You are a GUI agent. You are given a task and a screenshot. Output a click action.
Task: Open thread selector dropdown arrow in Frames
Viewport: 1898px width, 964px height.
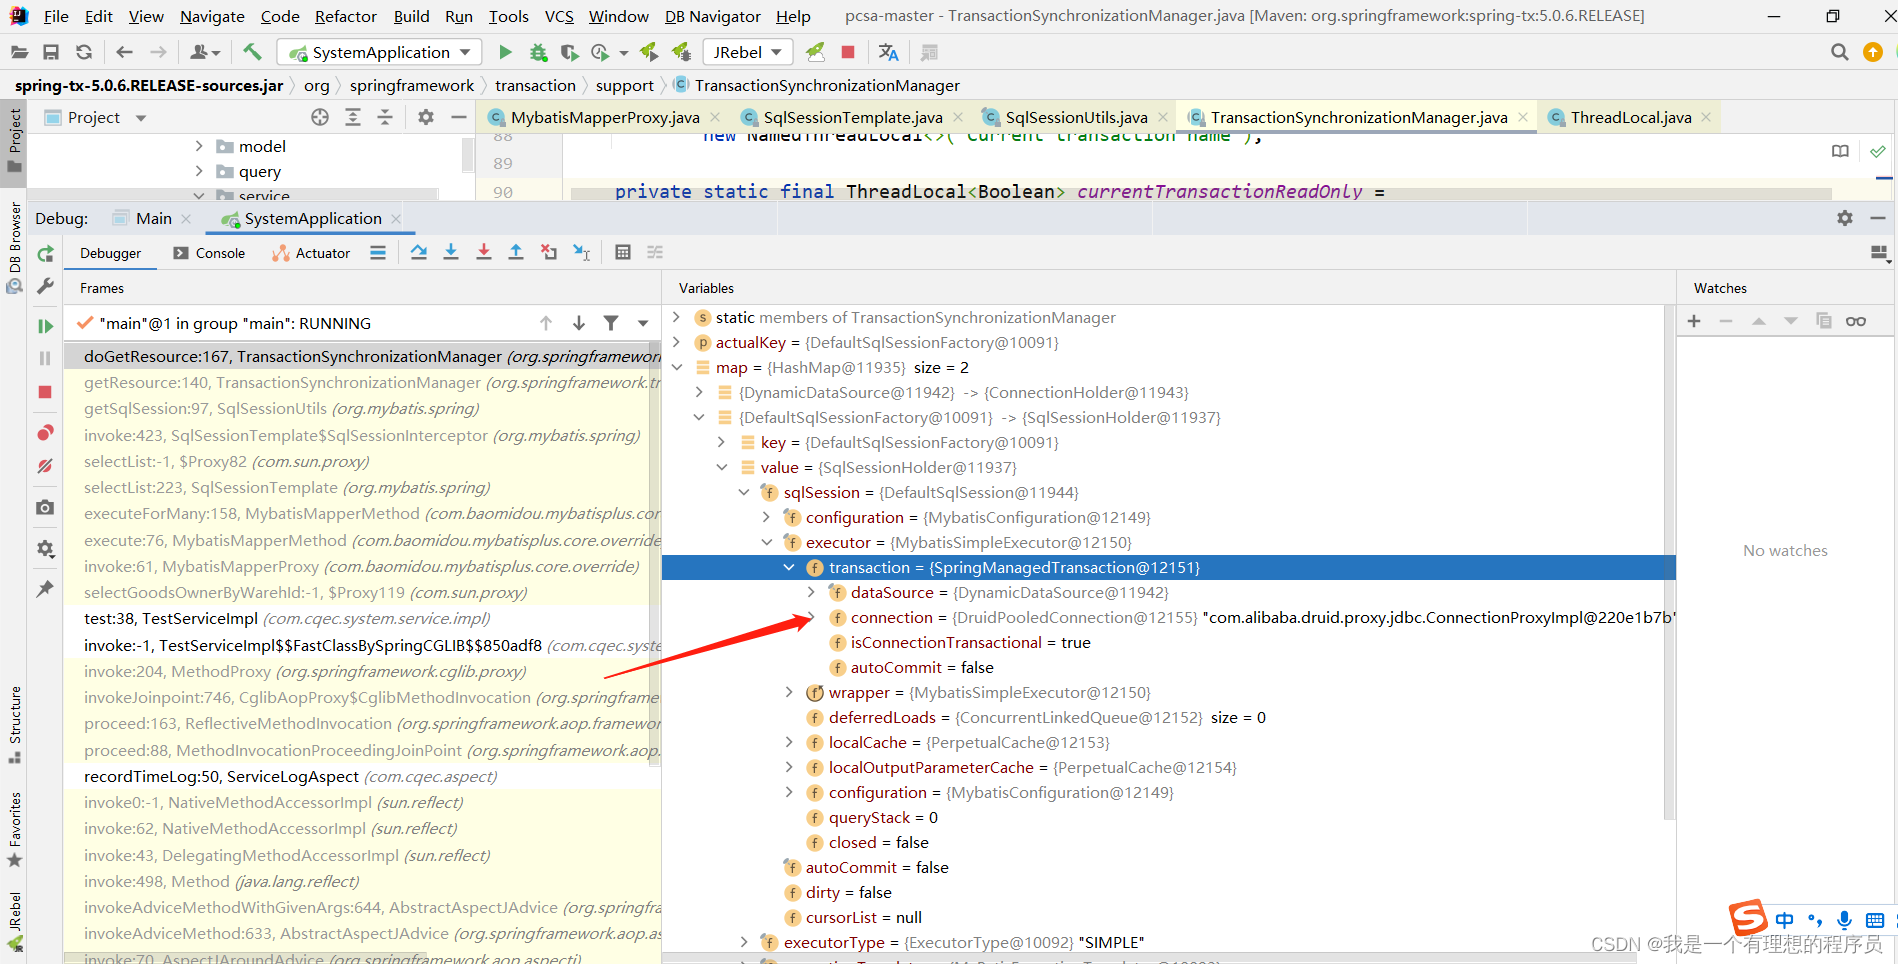643,323
